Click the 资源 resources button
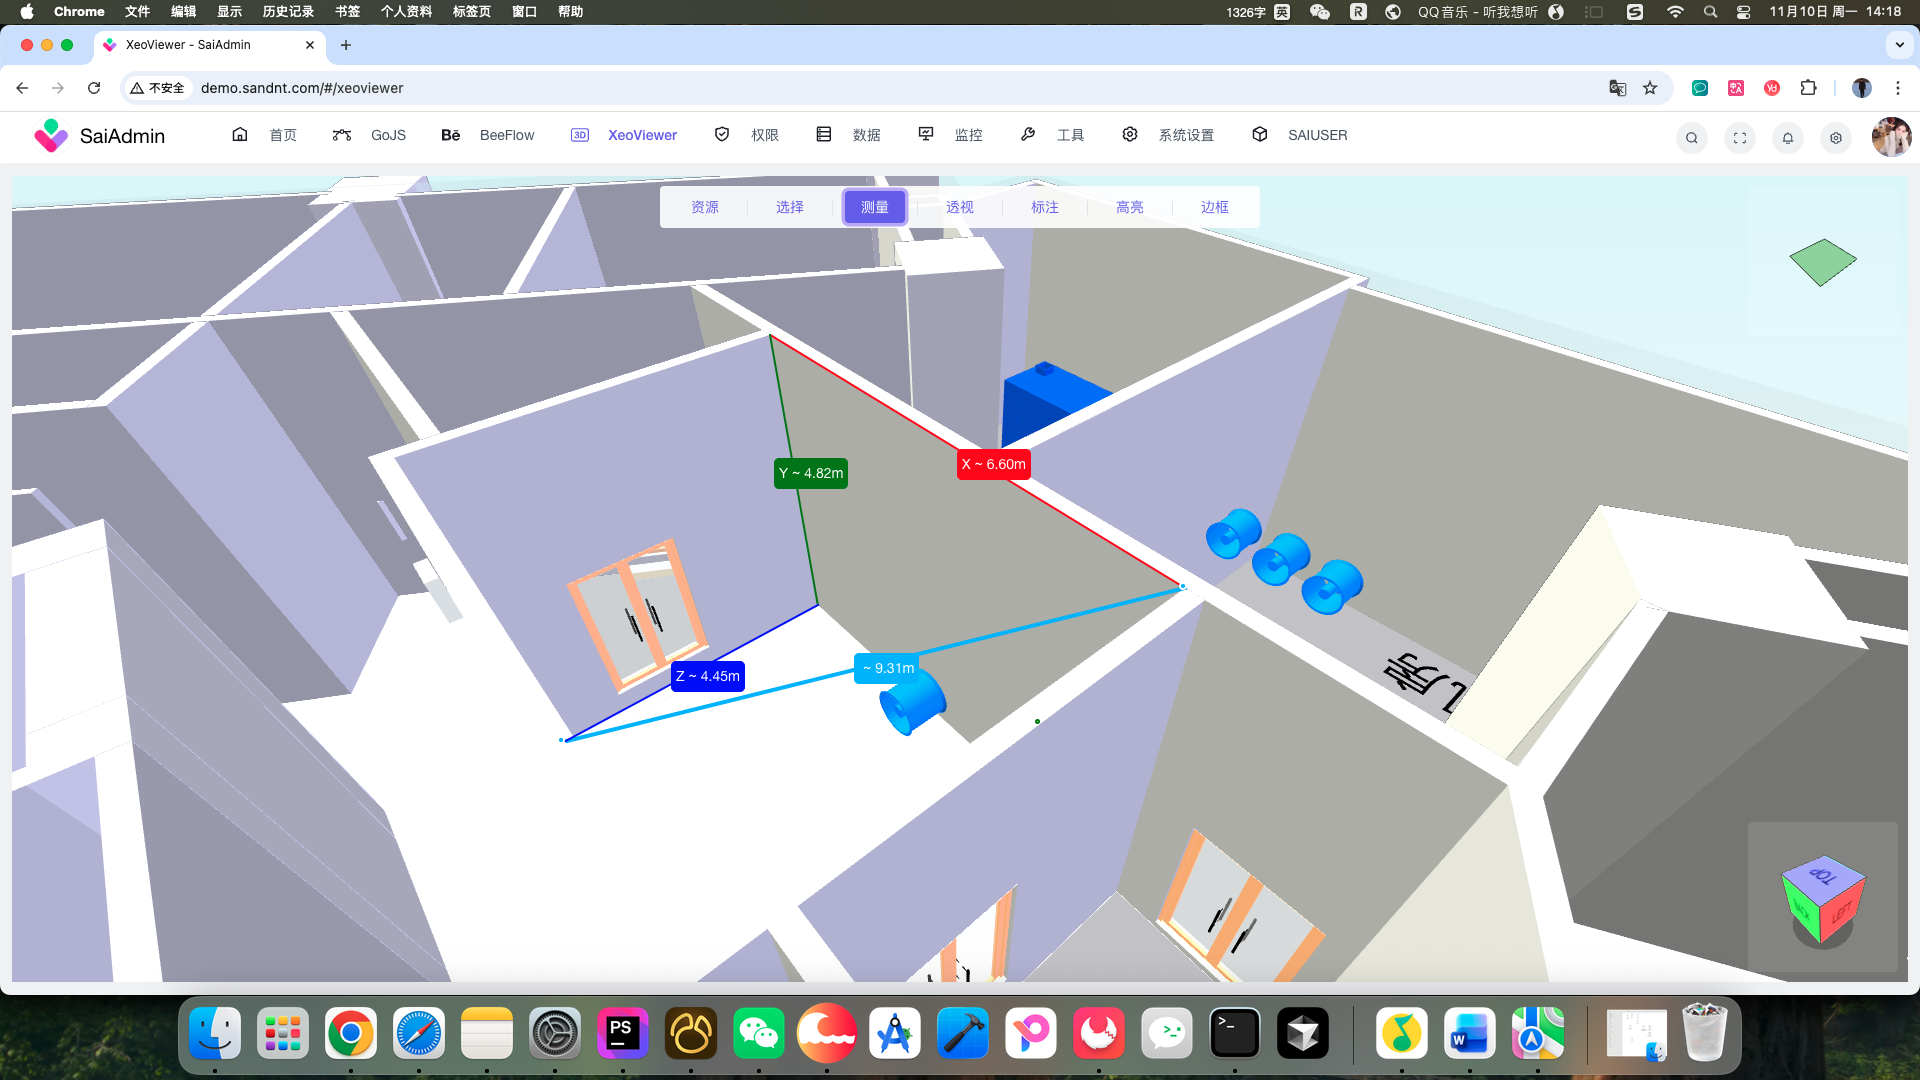Viewport: 1920px width, 1080px height. coord(704,207)
